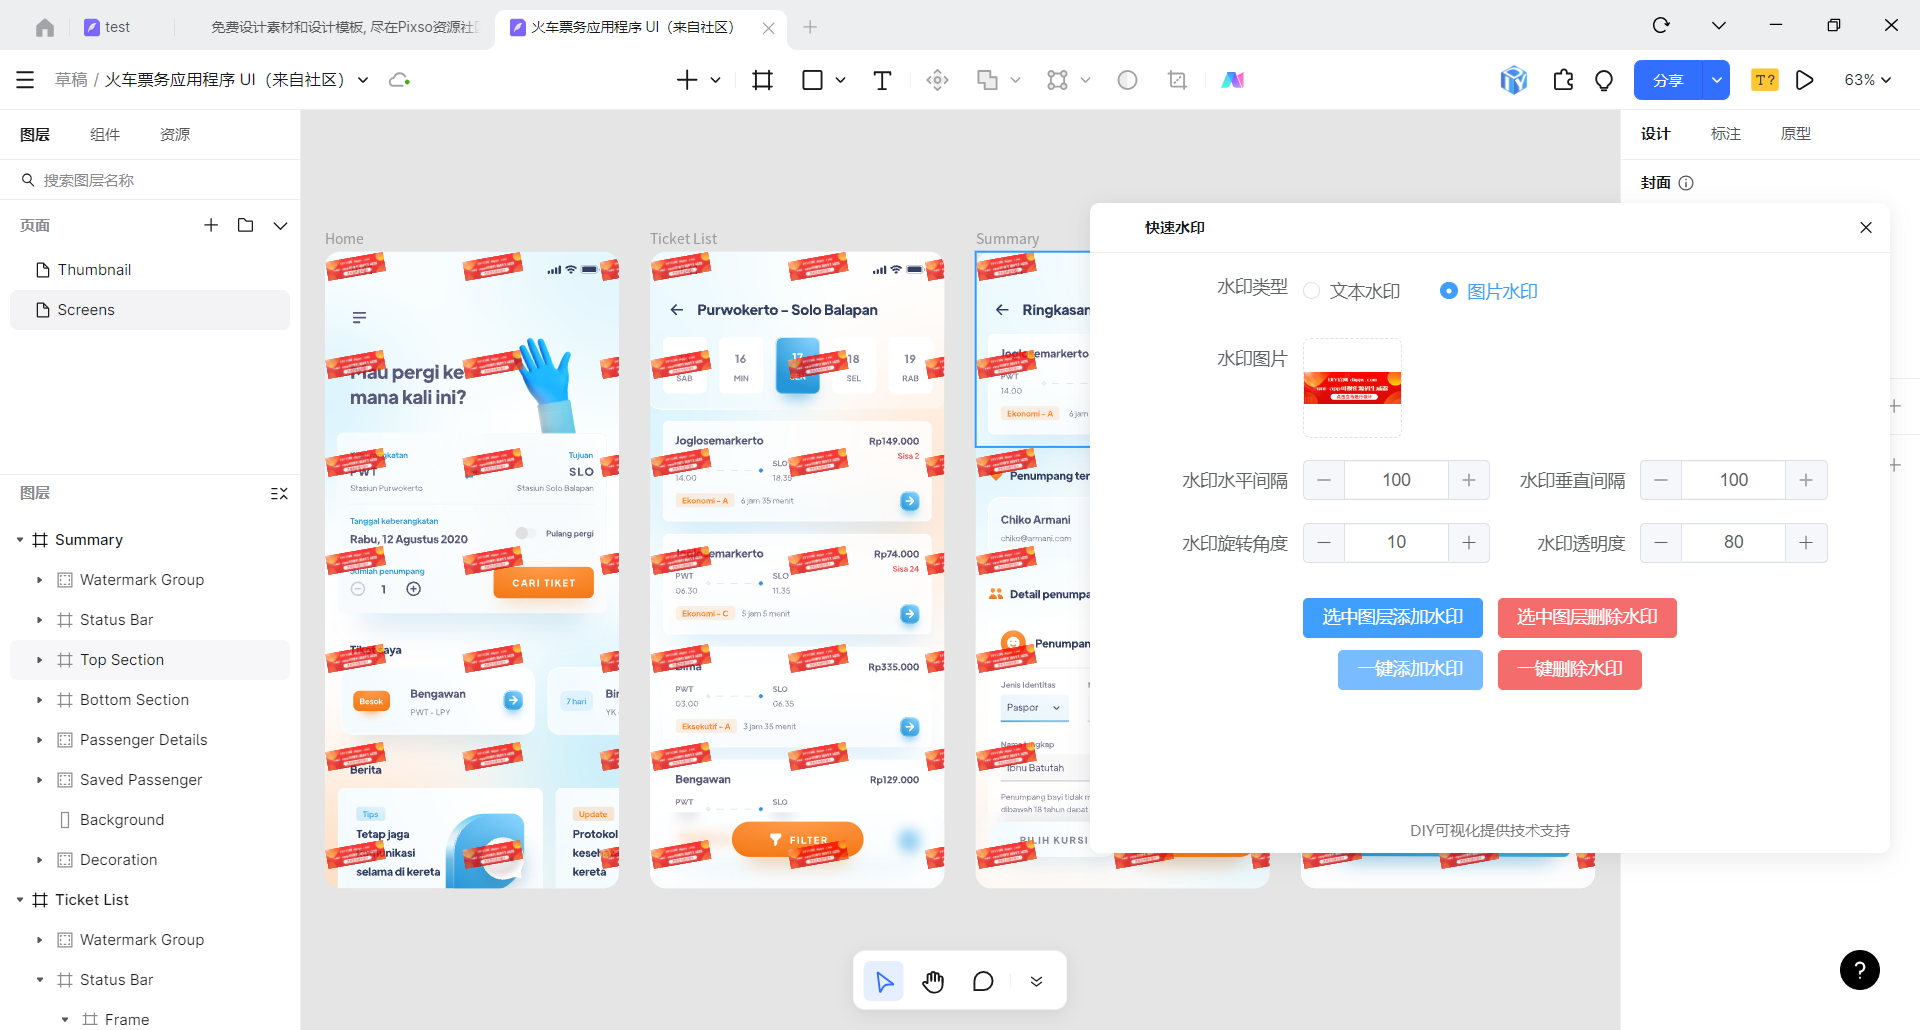Viewport: 1920px width, 1030px height.
Task: Open the 63% zoom level dropdown
Action: coord(1867,80)
